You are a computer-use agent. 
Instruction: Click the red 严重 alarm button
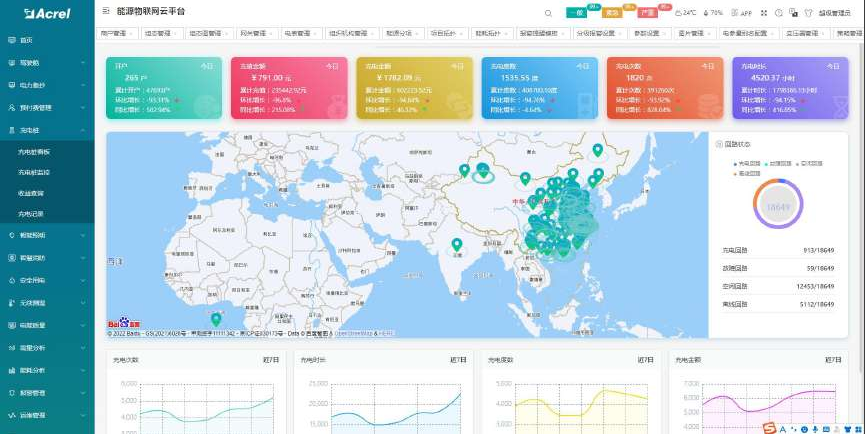point(647,13)
